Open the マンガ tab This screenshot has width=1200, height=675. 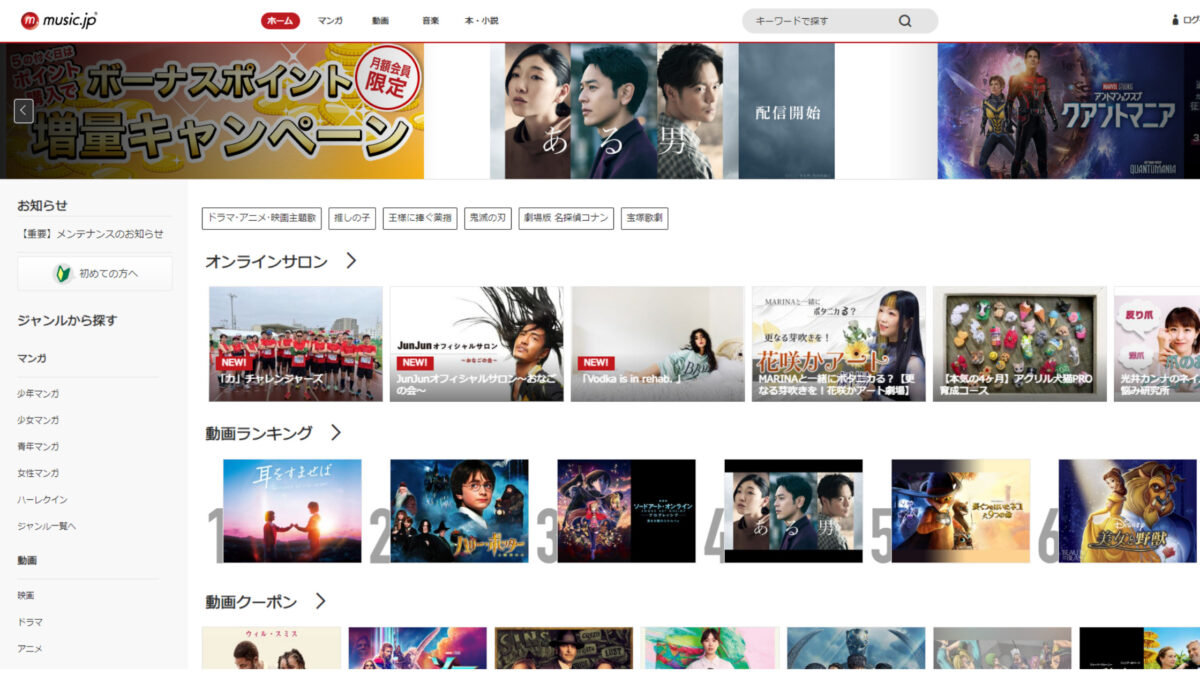[330, 21]
